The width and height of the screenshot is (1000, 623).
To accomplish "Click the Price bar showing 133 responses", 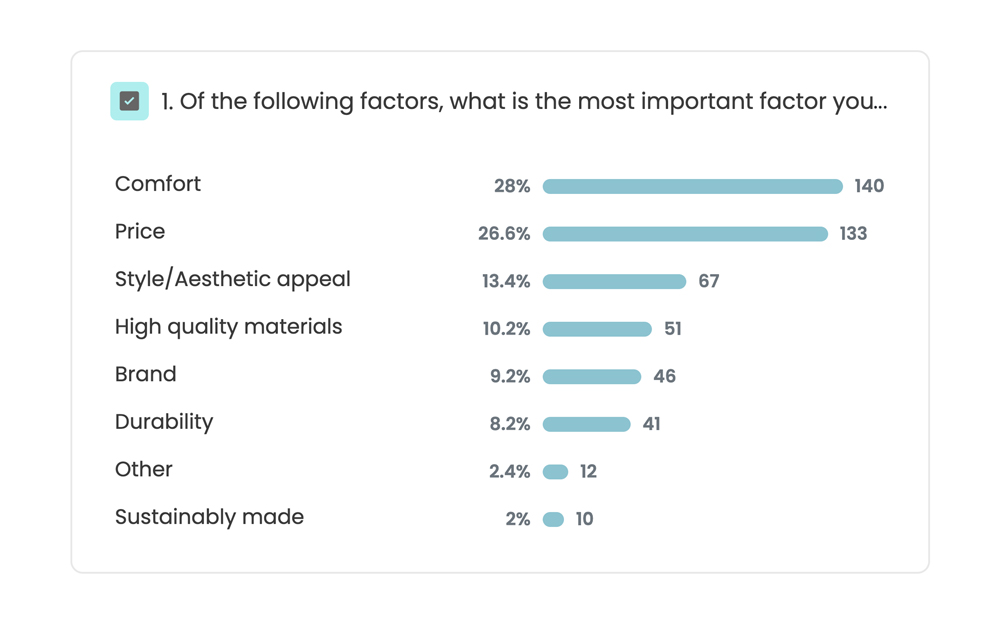I will (x=685, y=234).
